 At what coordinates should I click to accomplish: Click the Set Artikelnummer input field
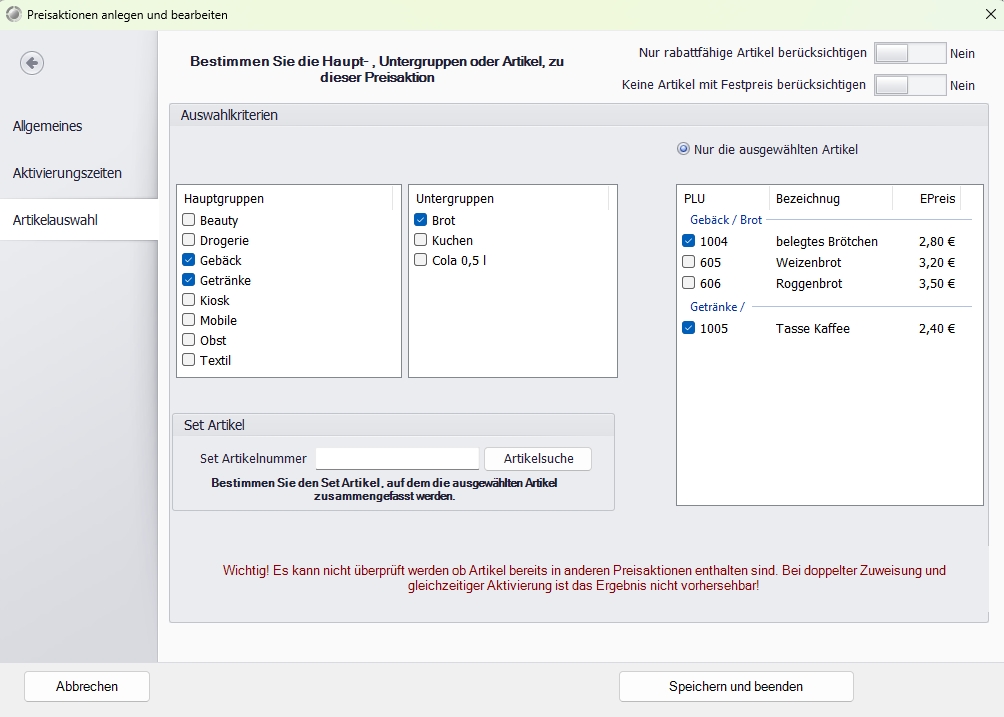397,459
